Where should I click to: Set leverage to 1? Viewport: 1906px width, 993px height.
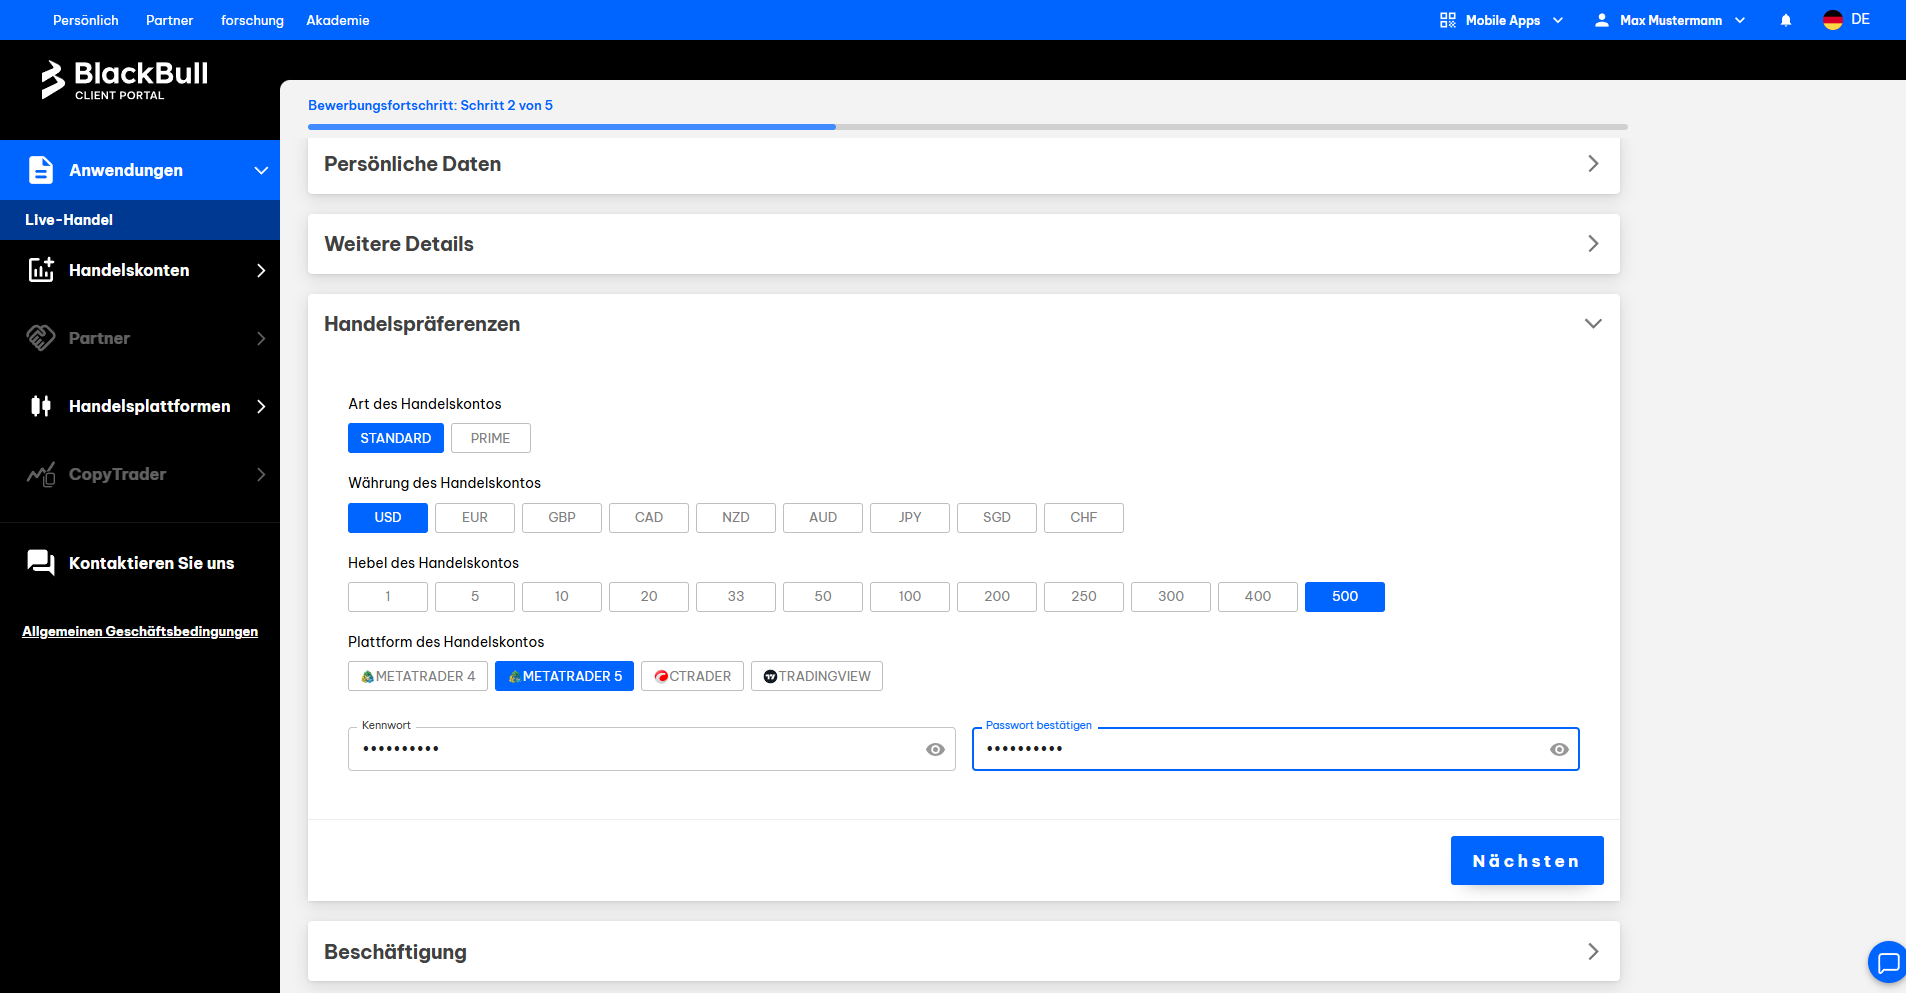pos(388,596)
